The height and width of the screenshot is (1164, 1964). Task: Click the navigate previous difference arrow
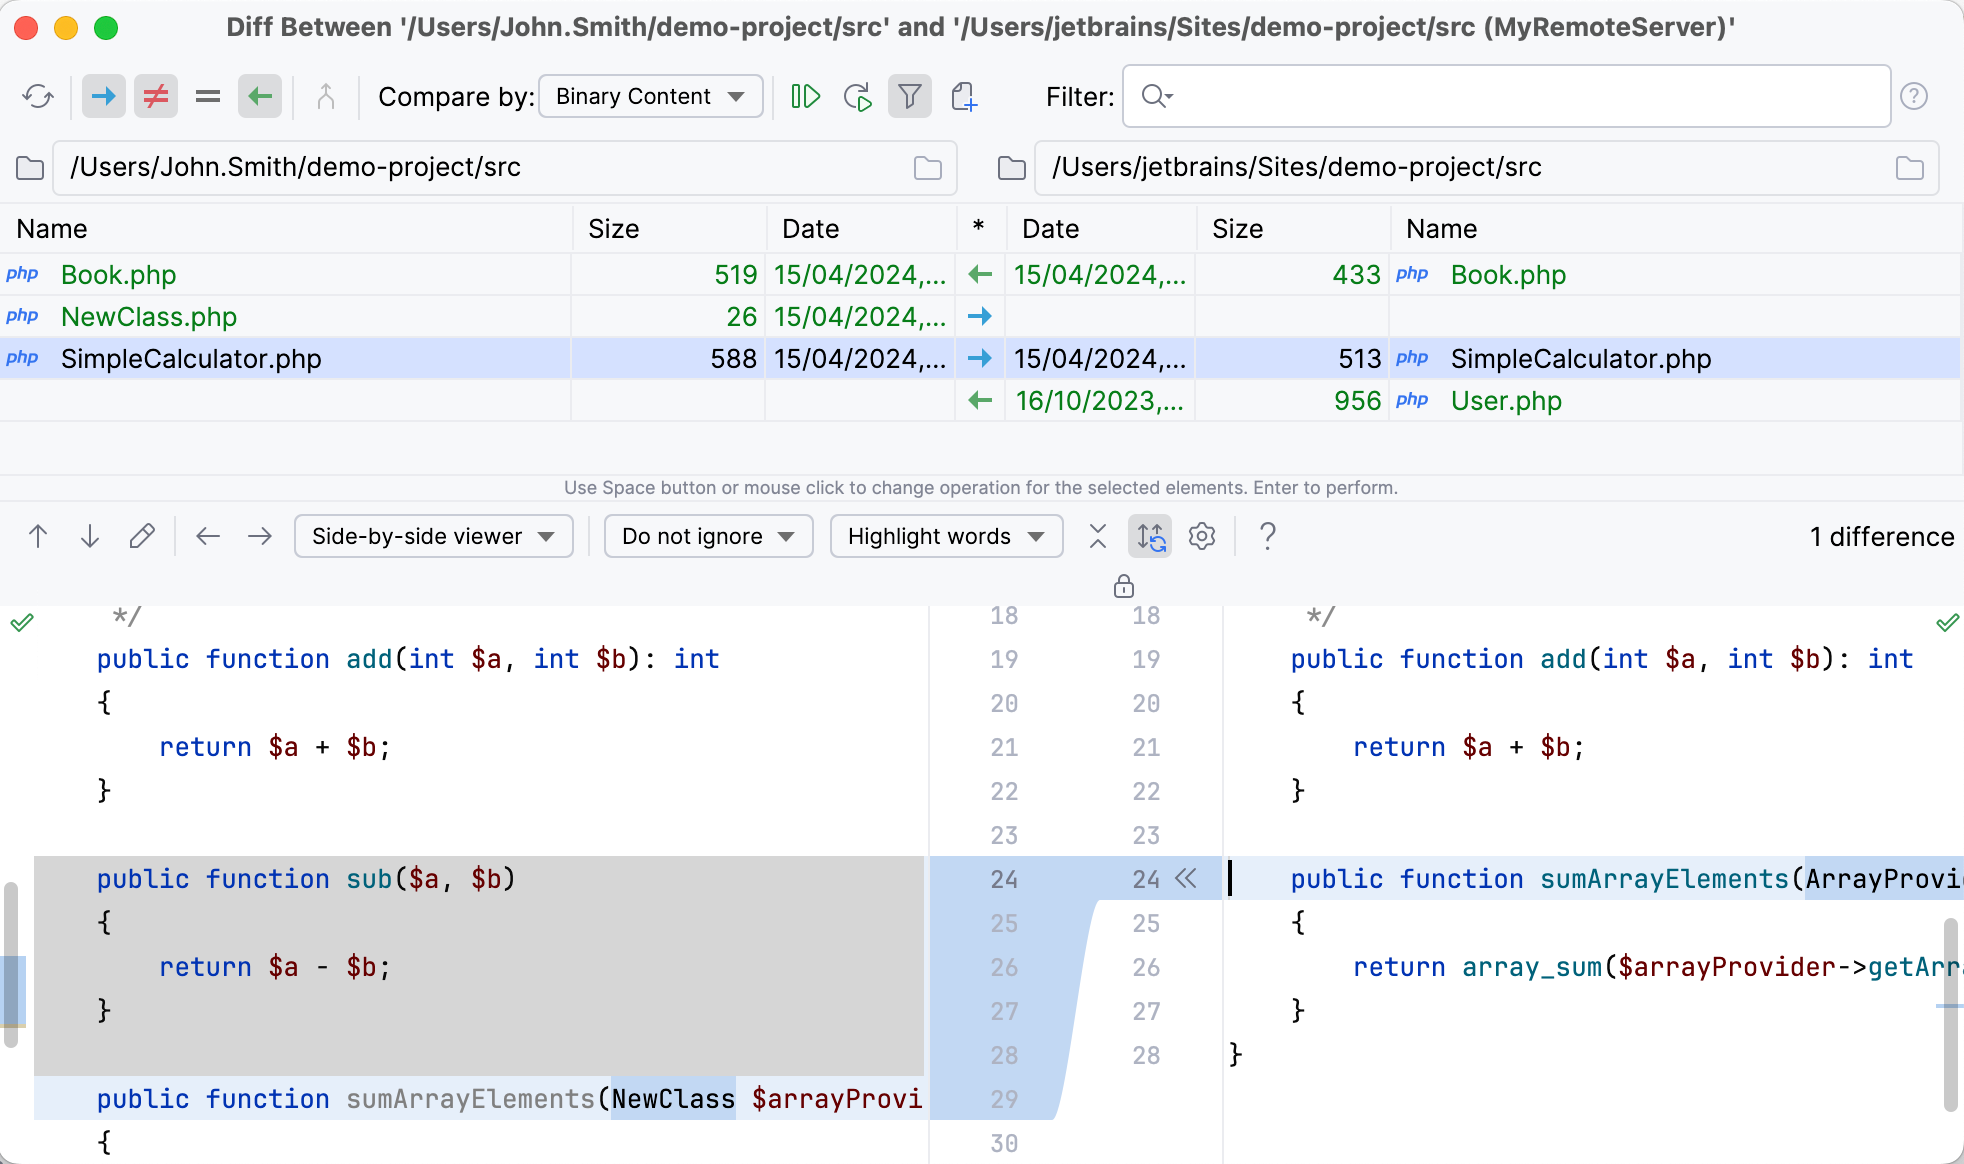tap(37, 538)
